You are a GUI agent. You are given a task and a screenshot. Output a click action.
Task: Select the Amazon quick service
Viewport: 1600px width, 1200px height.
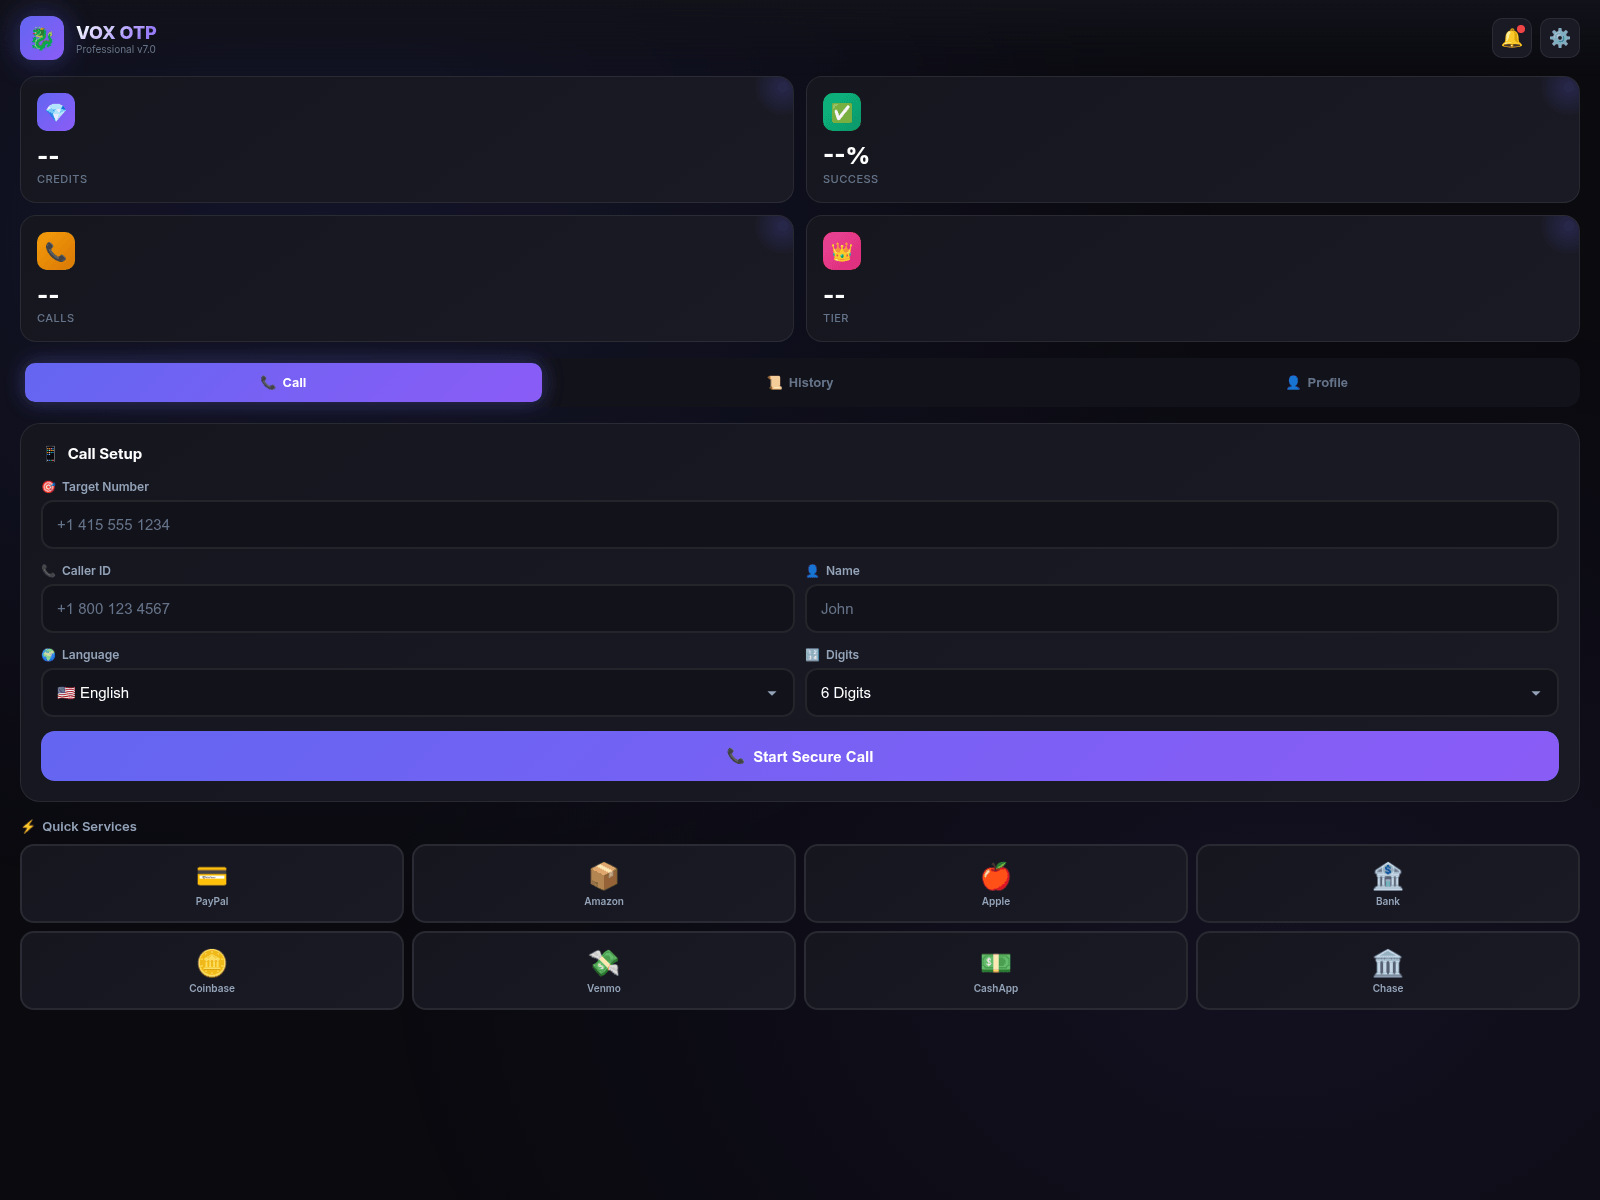[604, 883]
